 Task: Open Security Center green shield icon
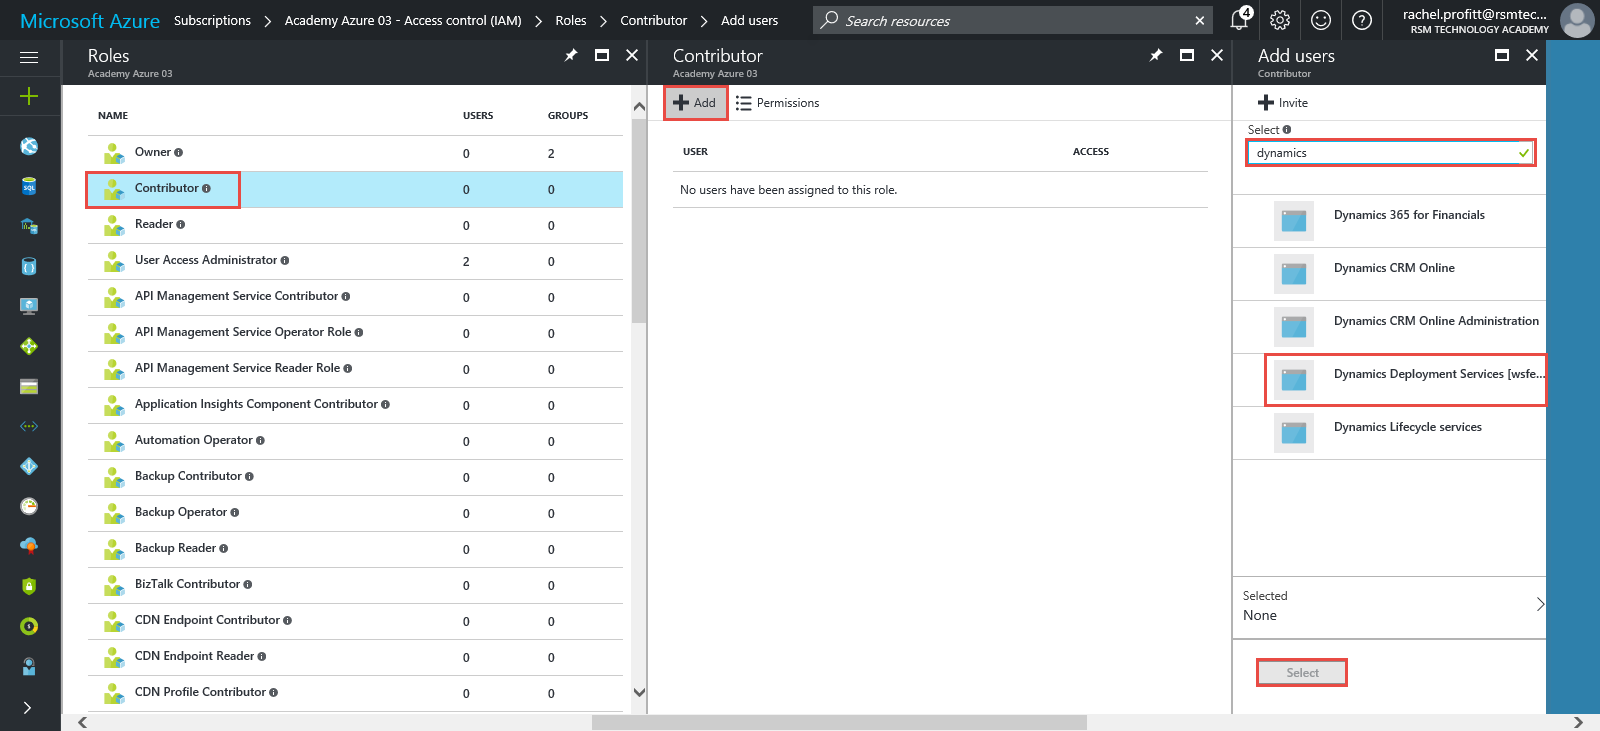pos(29,586)
